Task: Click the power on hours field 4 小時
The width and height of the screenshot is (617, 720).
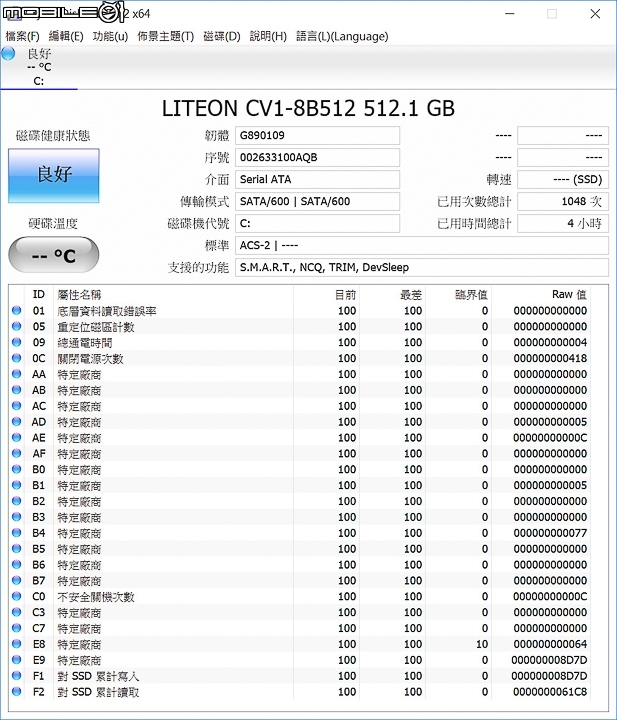Action: pos(563,224)
